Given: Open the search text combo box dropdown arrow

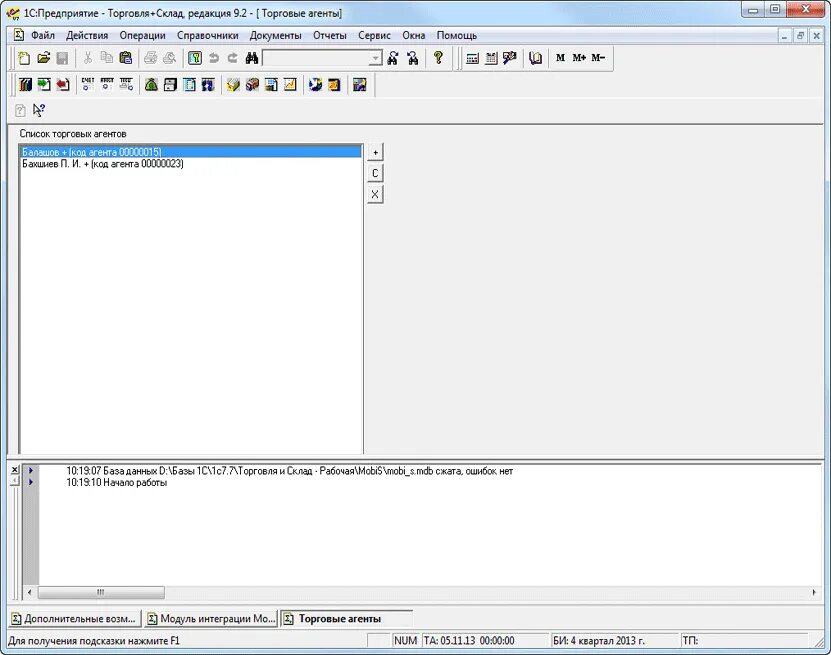Looking at the screenshot, I should point(375,58).
